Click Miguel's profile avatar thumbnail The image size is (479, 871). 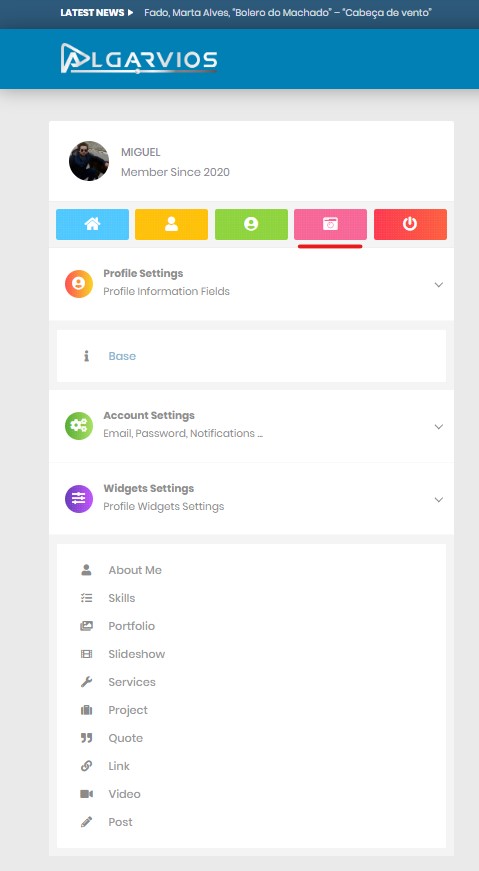[x=89, y=161]
